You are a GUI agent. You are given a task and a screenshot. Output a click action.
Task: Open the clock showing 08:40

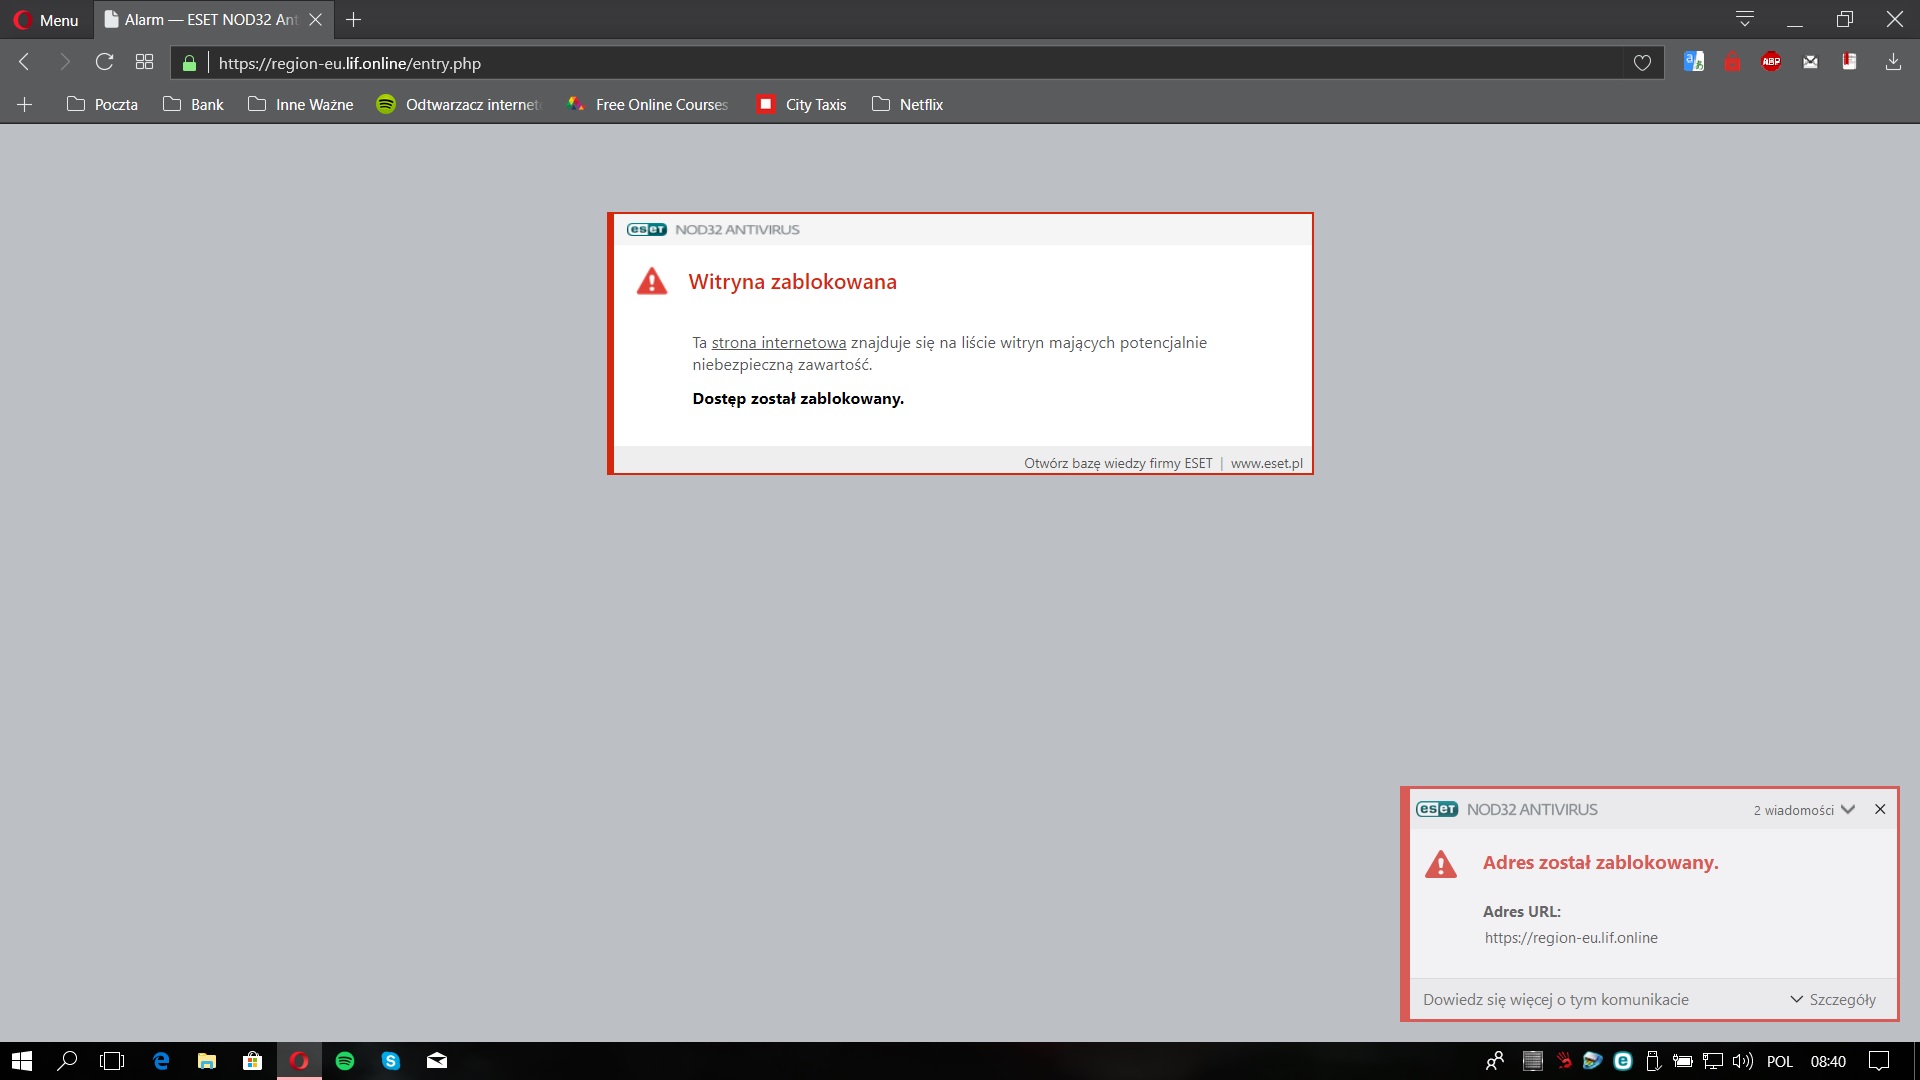(1828, 1061)
